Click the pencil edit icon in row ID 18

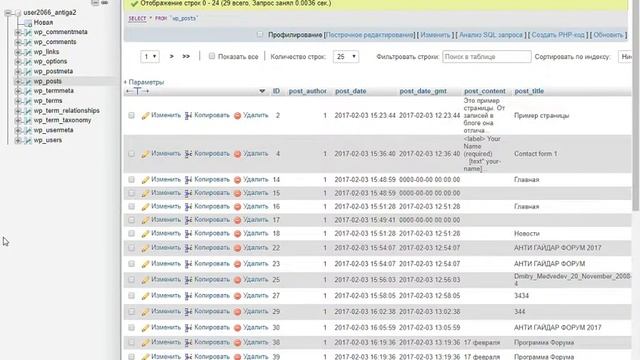point(145,234)
